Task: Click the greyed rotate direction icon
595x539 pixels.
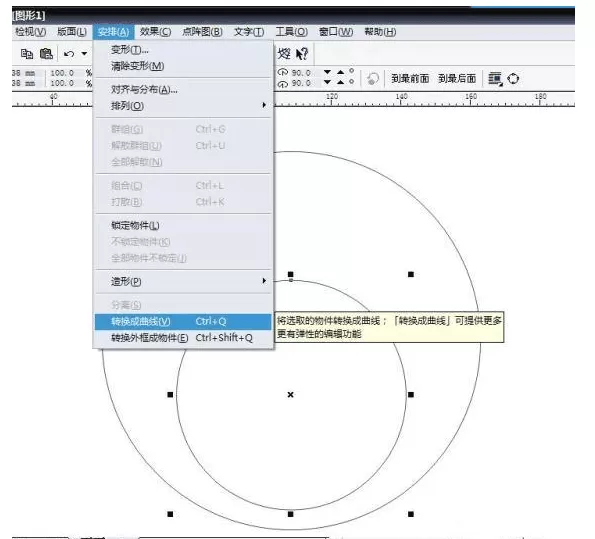Action: pyautogui.click(x=373, y=79)
